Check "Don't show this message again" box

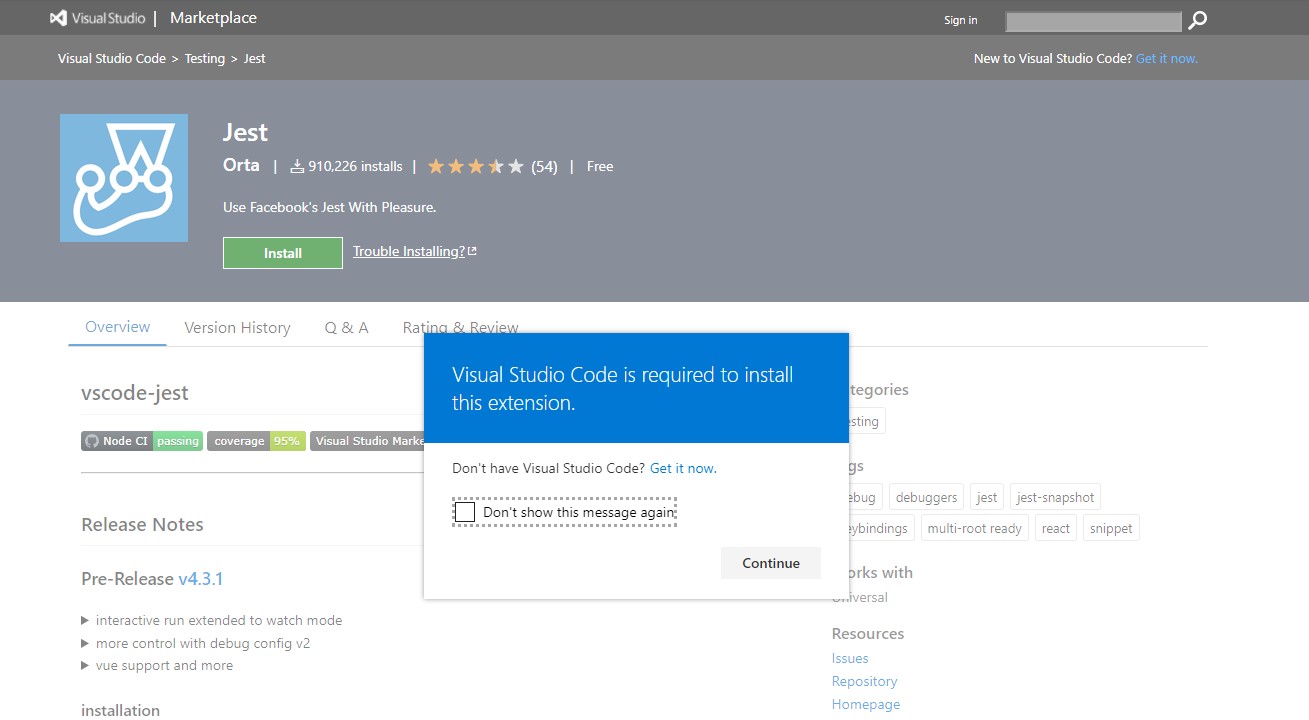click(465, 512)
